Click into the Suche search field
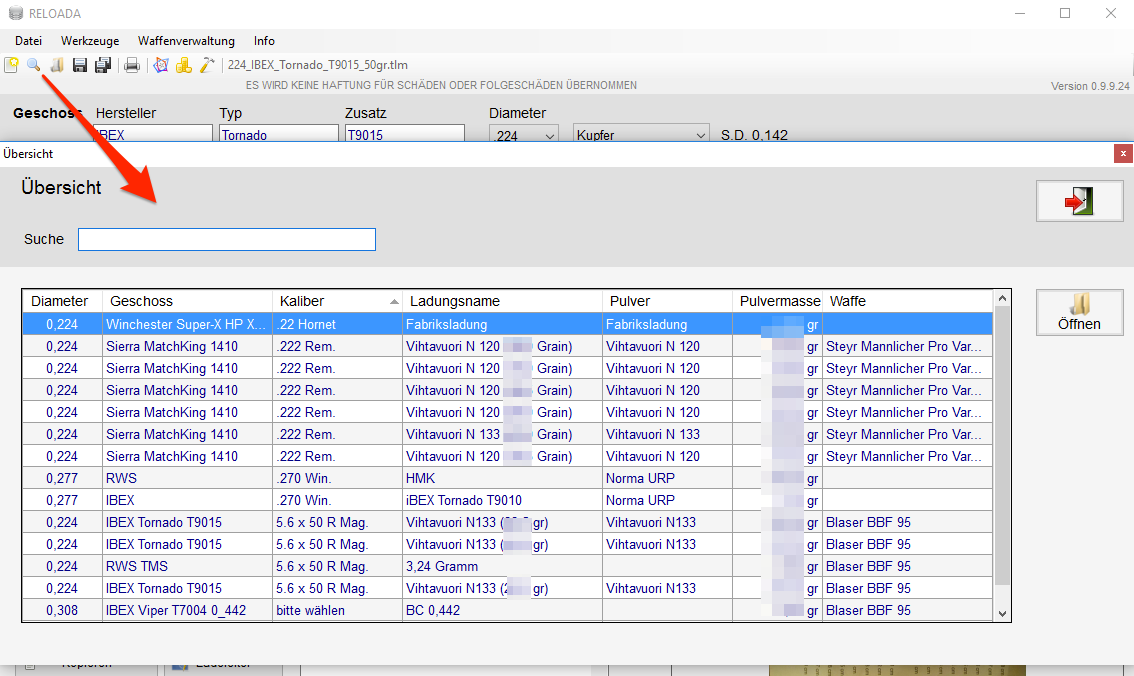 point(227,239)
